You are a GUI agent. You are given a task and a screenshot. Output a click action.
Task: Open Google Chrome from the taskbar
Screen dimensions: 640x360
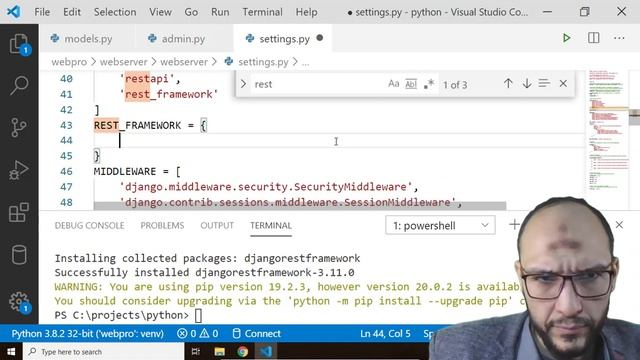[x=243, y=351]
